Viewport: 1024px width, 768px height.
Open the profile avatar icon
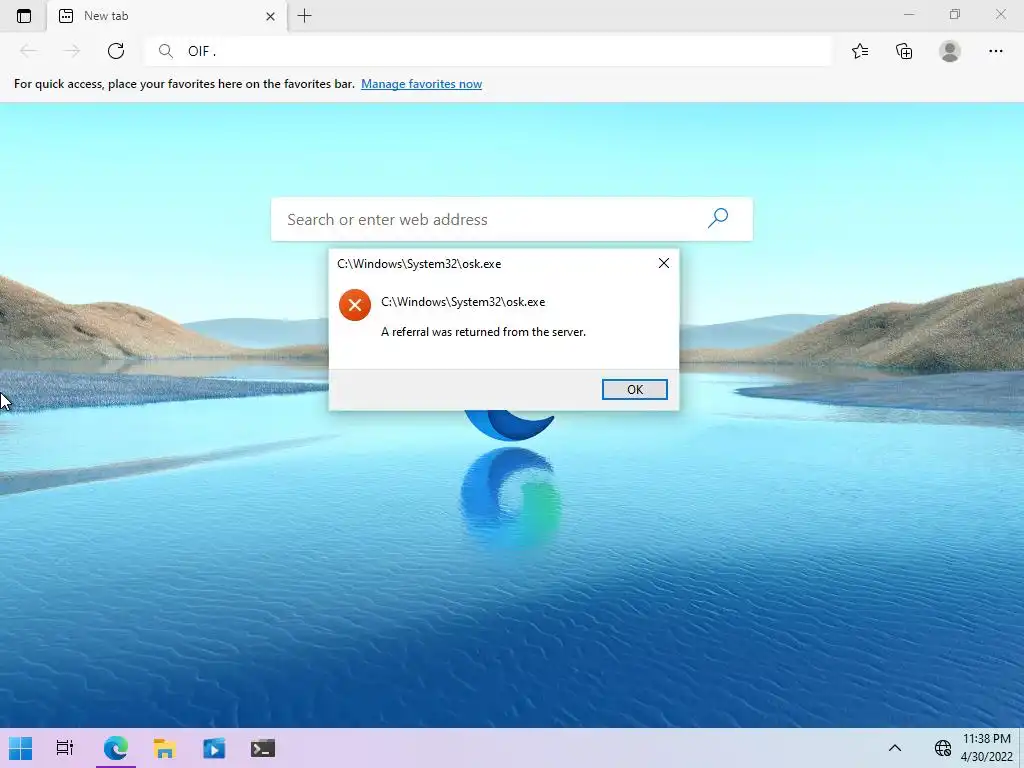950,51
